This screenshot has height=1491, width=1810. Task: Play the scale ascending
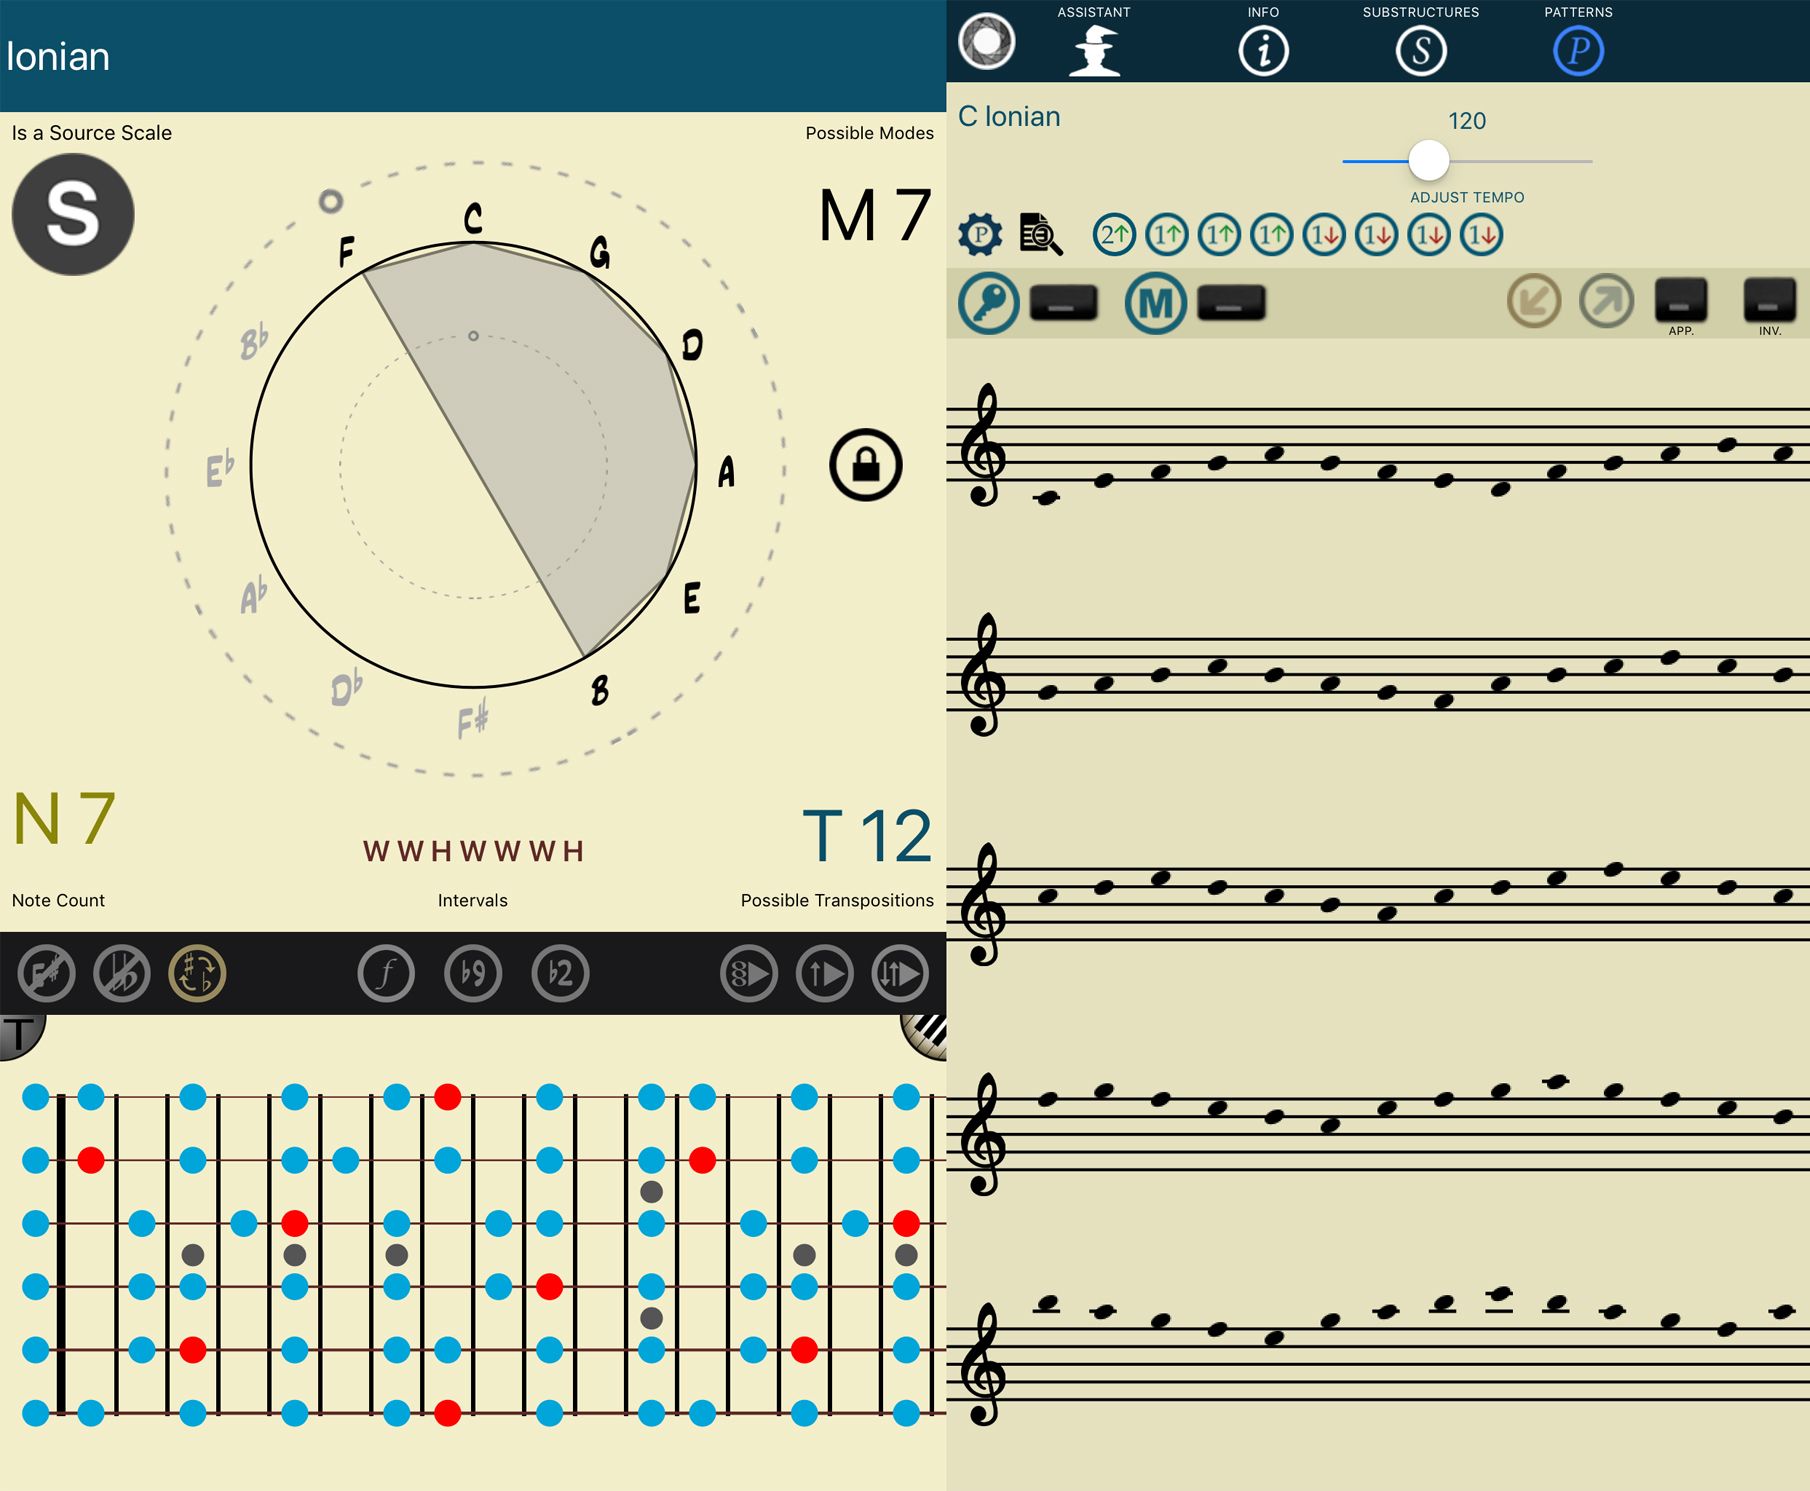point(824,973)
